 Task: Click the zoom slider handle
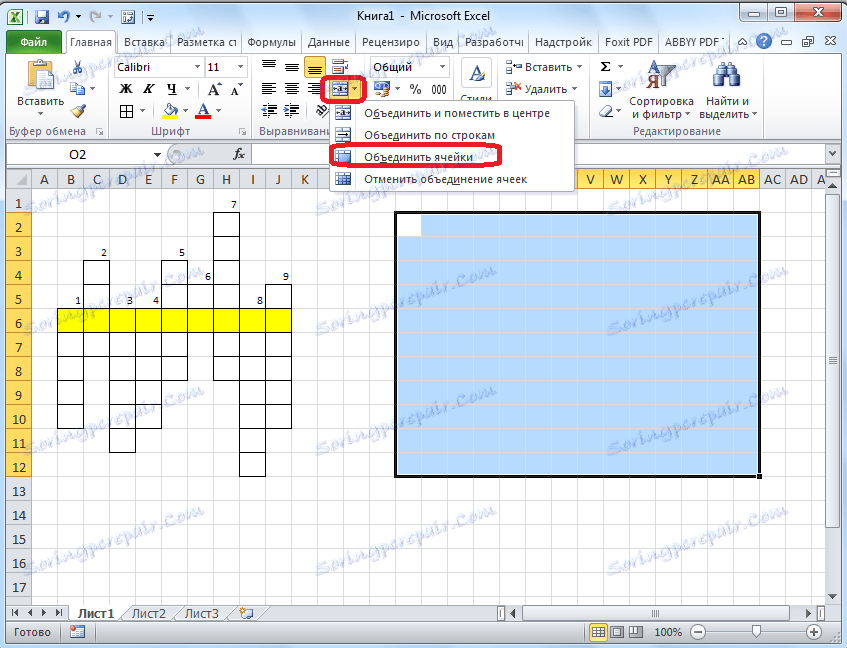point(756,632)
